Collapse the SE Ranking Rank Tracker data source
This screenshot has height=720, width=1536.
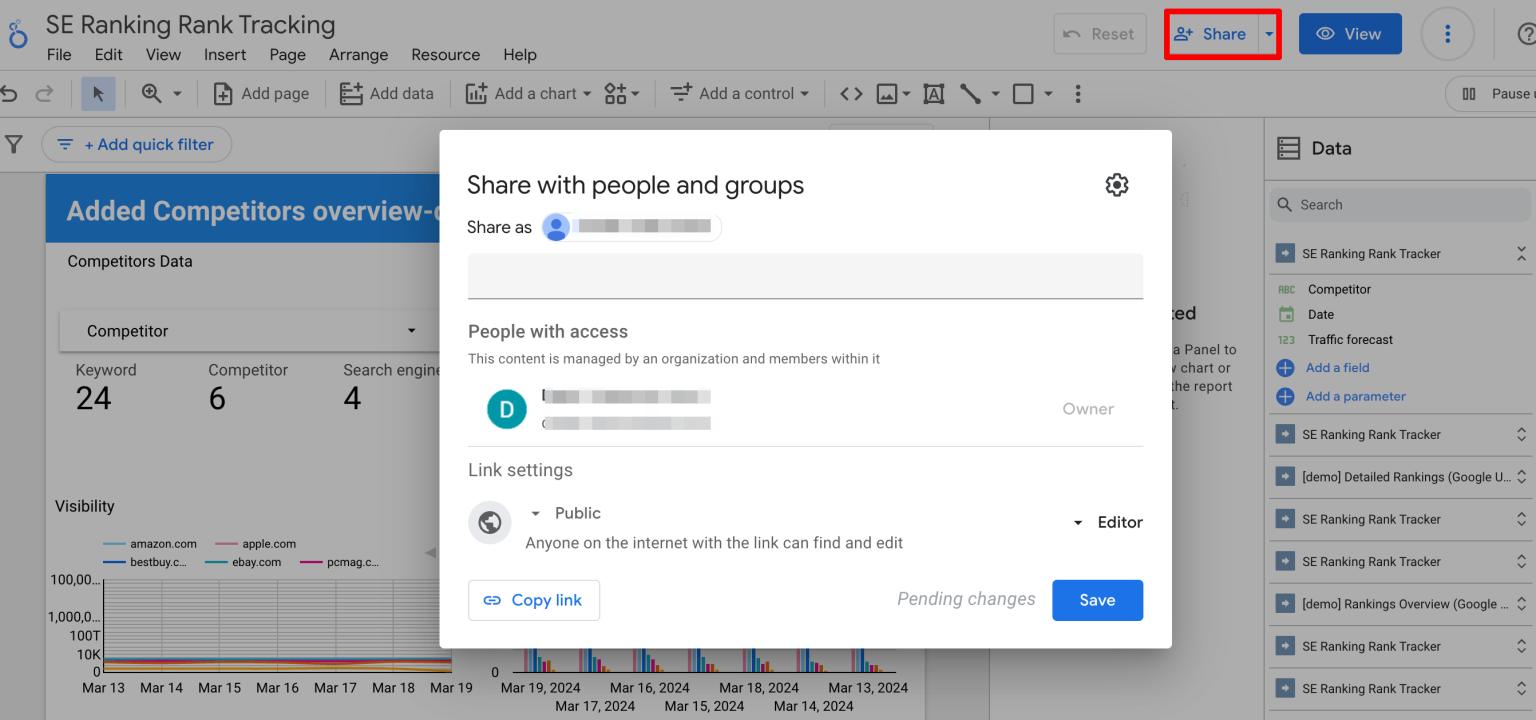[1521, 253]
